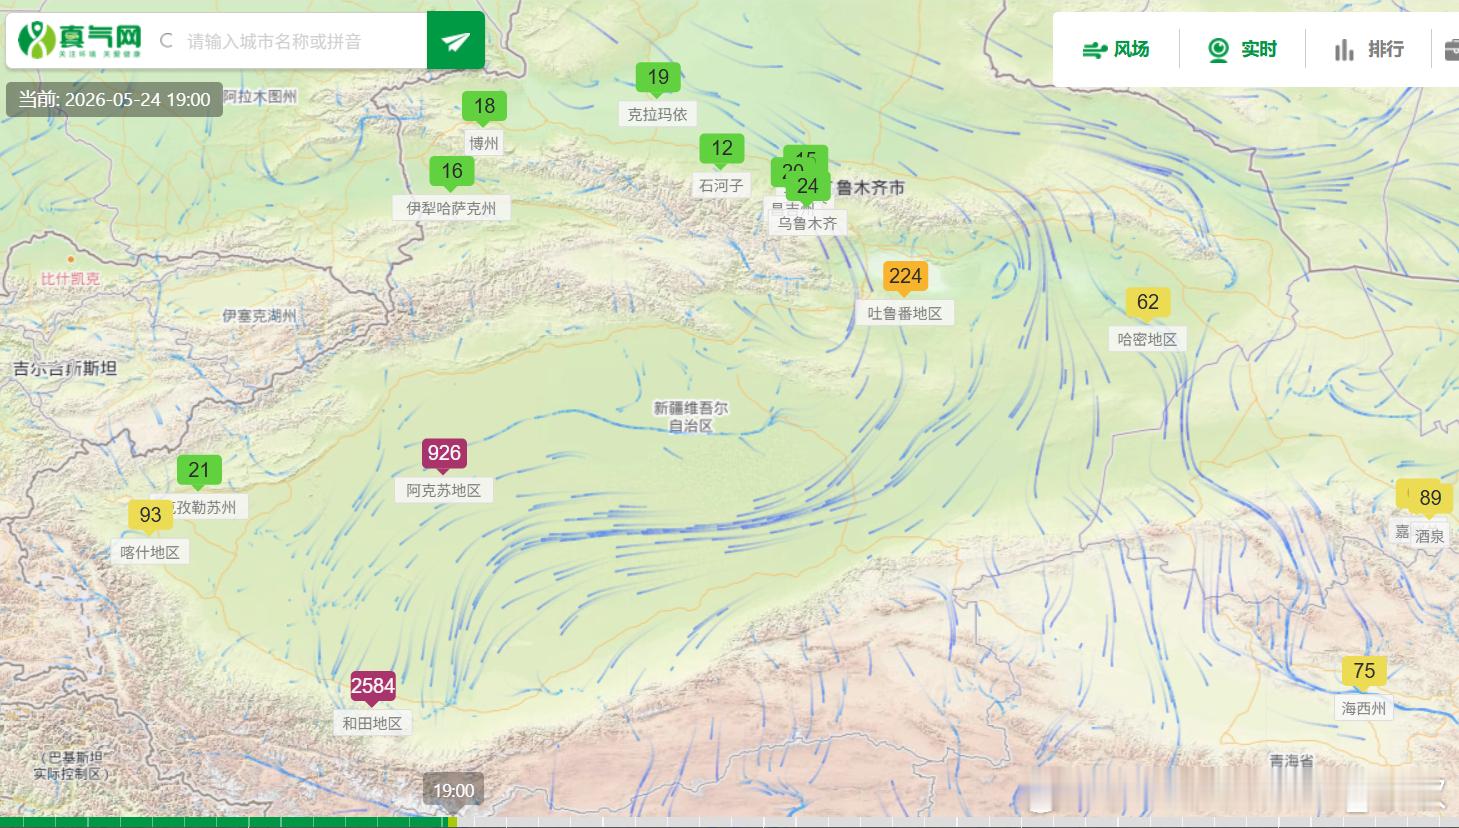Click the search field's C refresh icon
Screen dimensions: 1459x828
click(x=166, y=41)
